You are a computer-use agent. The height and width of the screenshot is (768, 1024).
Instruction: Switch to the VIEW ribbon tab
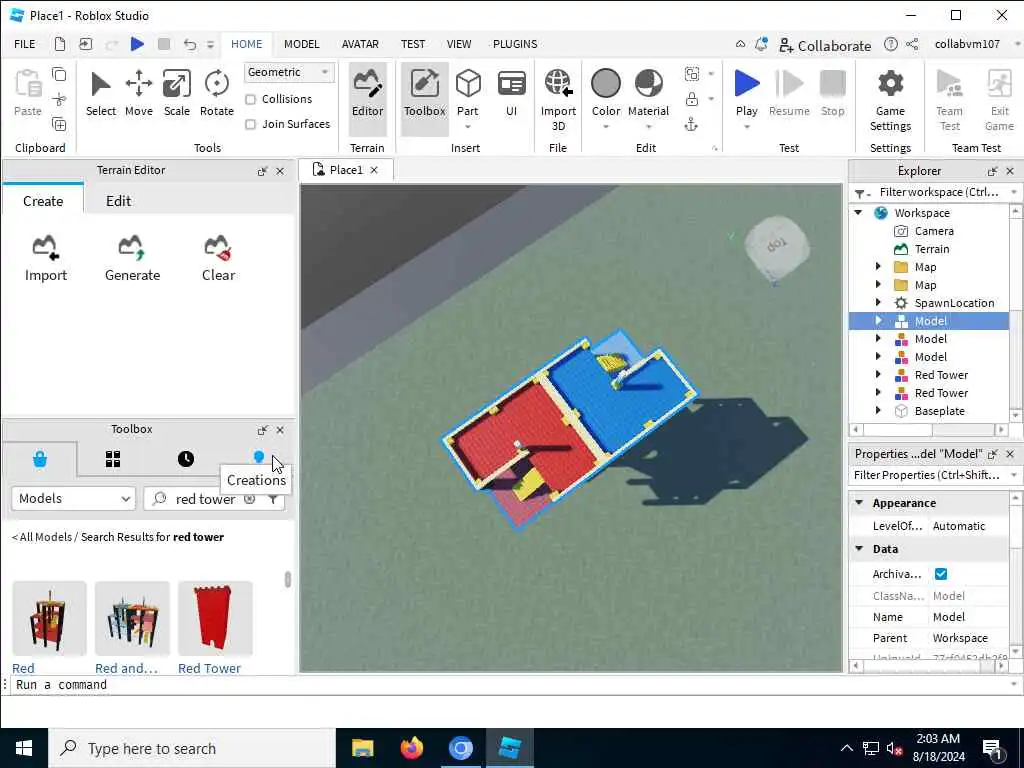pos(458,44)
